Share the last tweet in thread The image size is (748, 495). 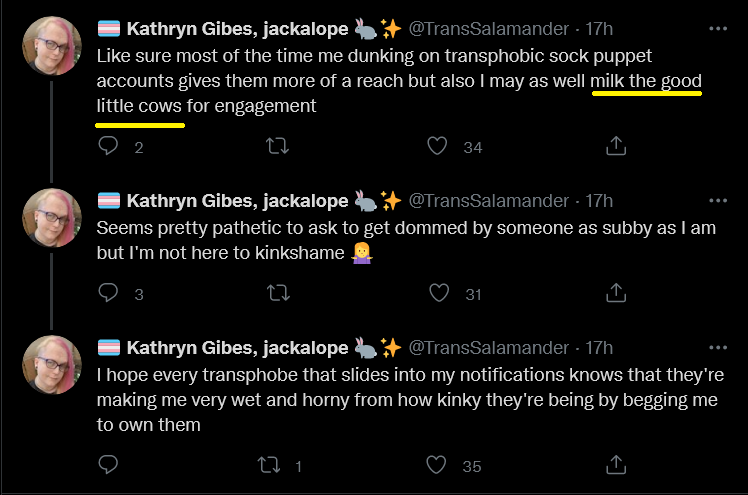[x=616, y=464]
